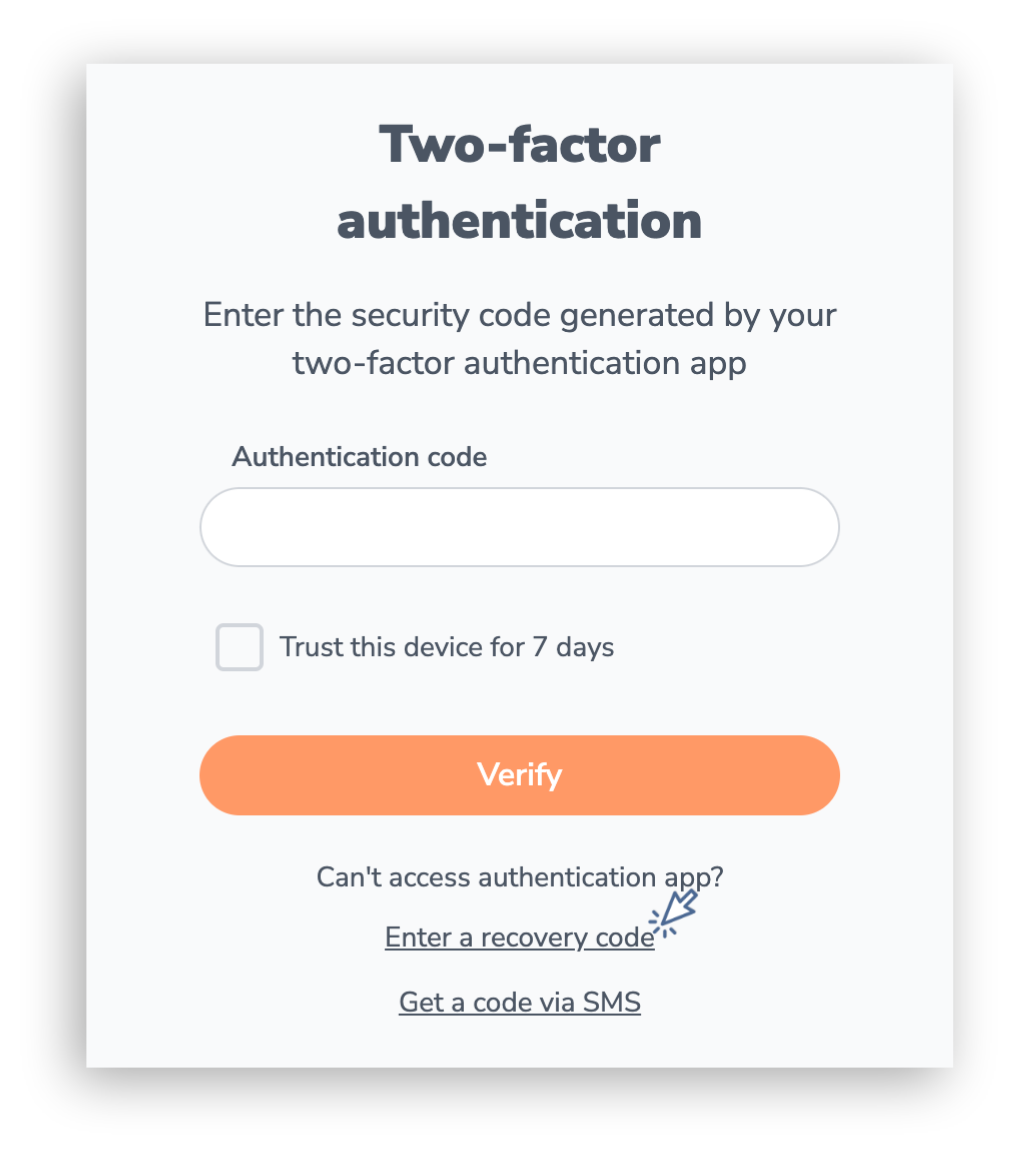Select the recovery code option link
Screen dimensions: 1017x1154
tap(519, 938)
